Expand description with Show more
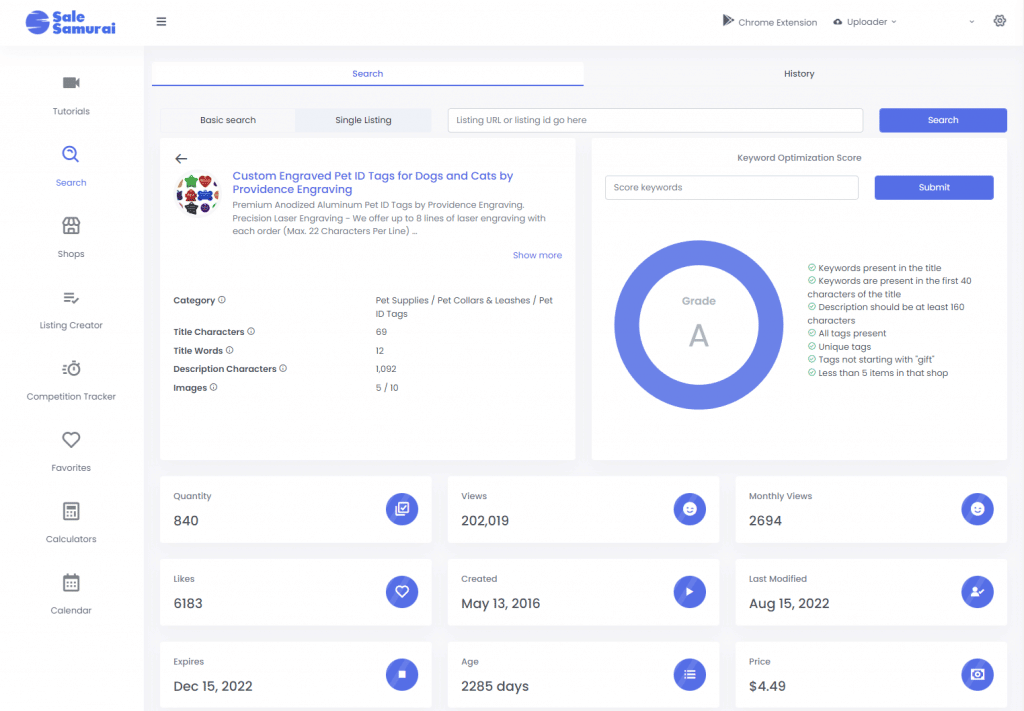The width and height of the screenshot is (1024, 711). coord(537,255)
